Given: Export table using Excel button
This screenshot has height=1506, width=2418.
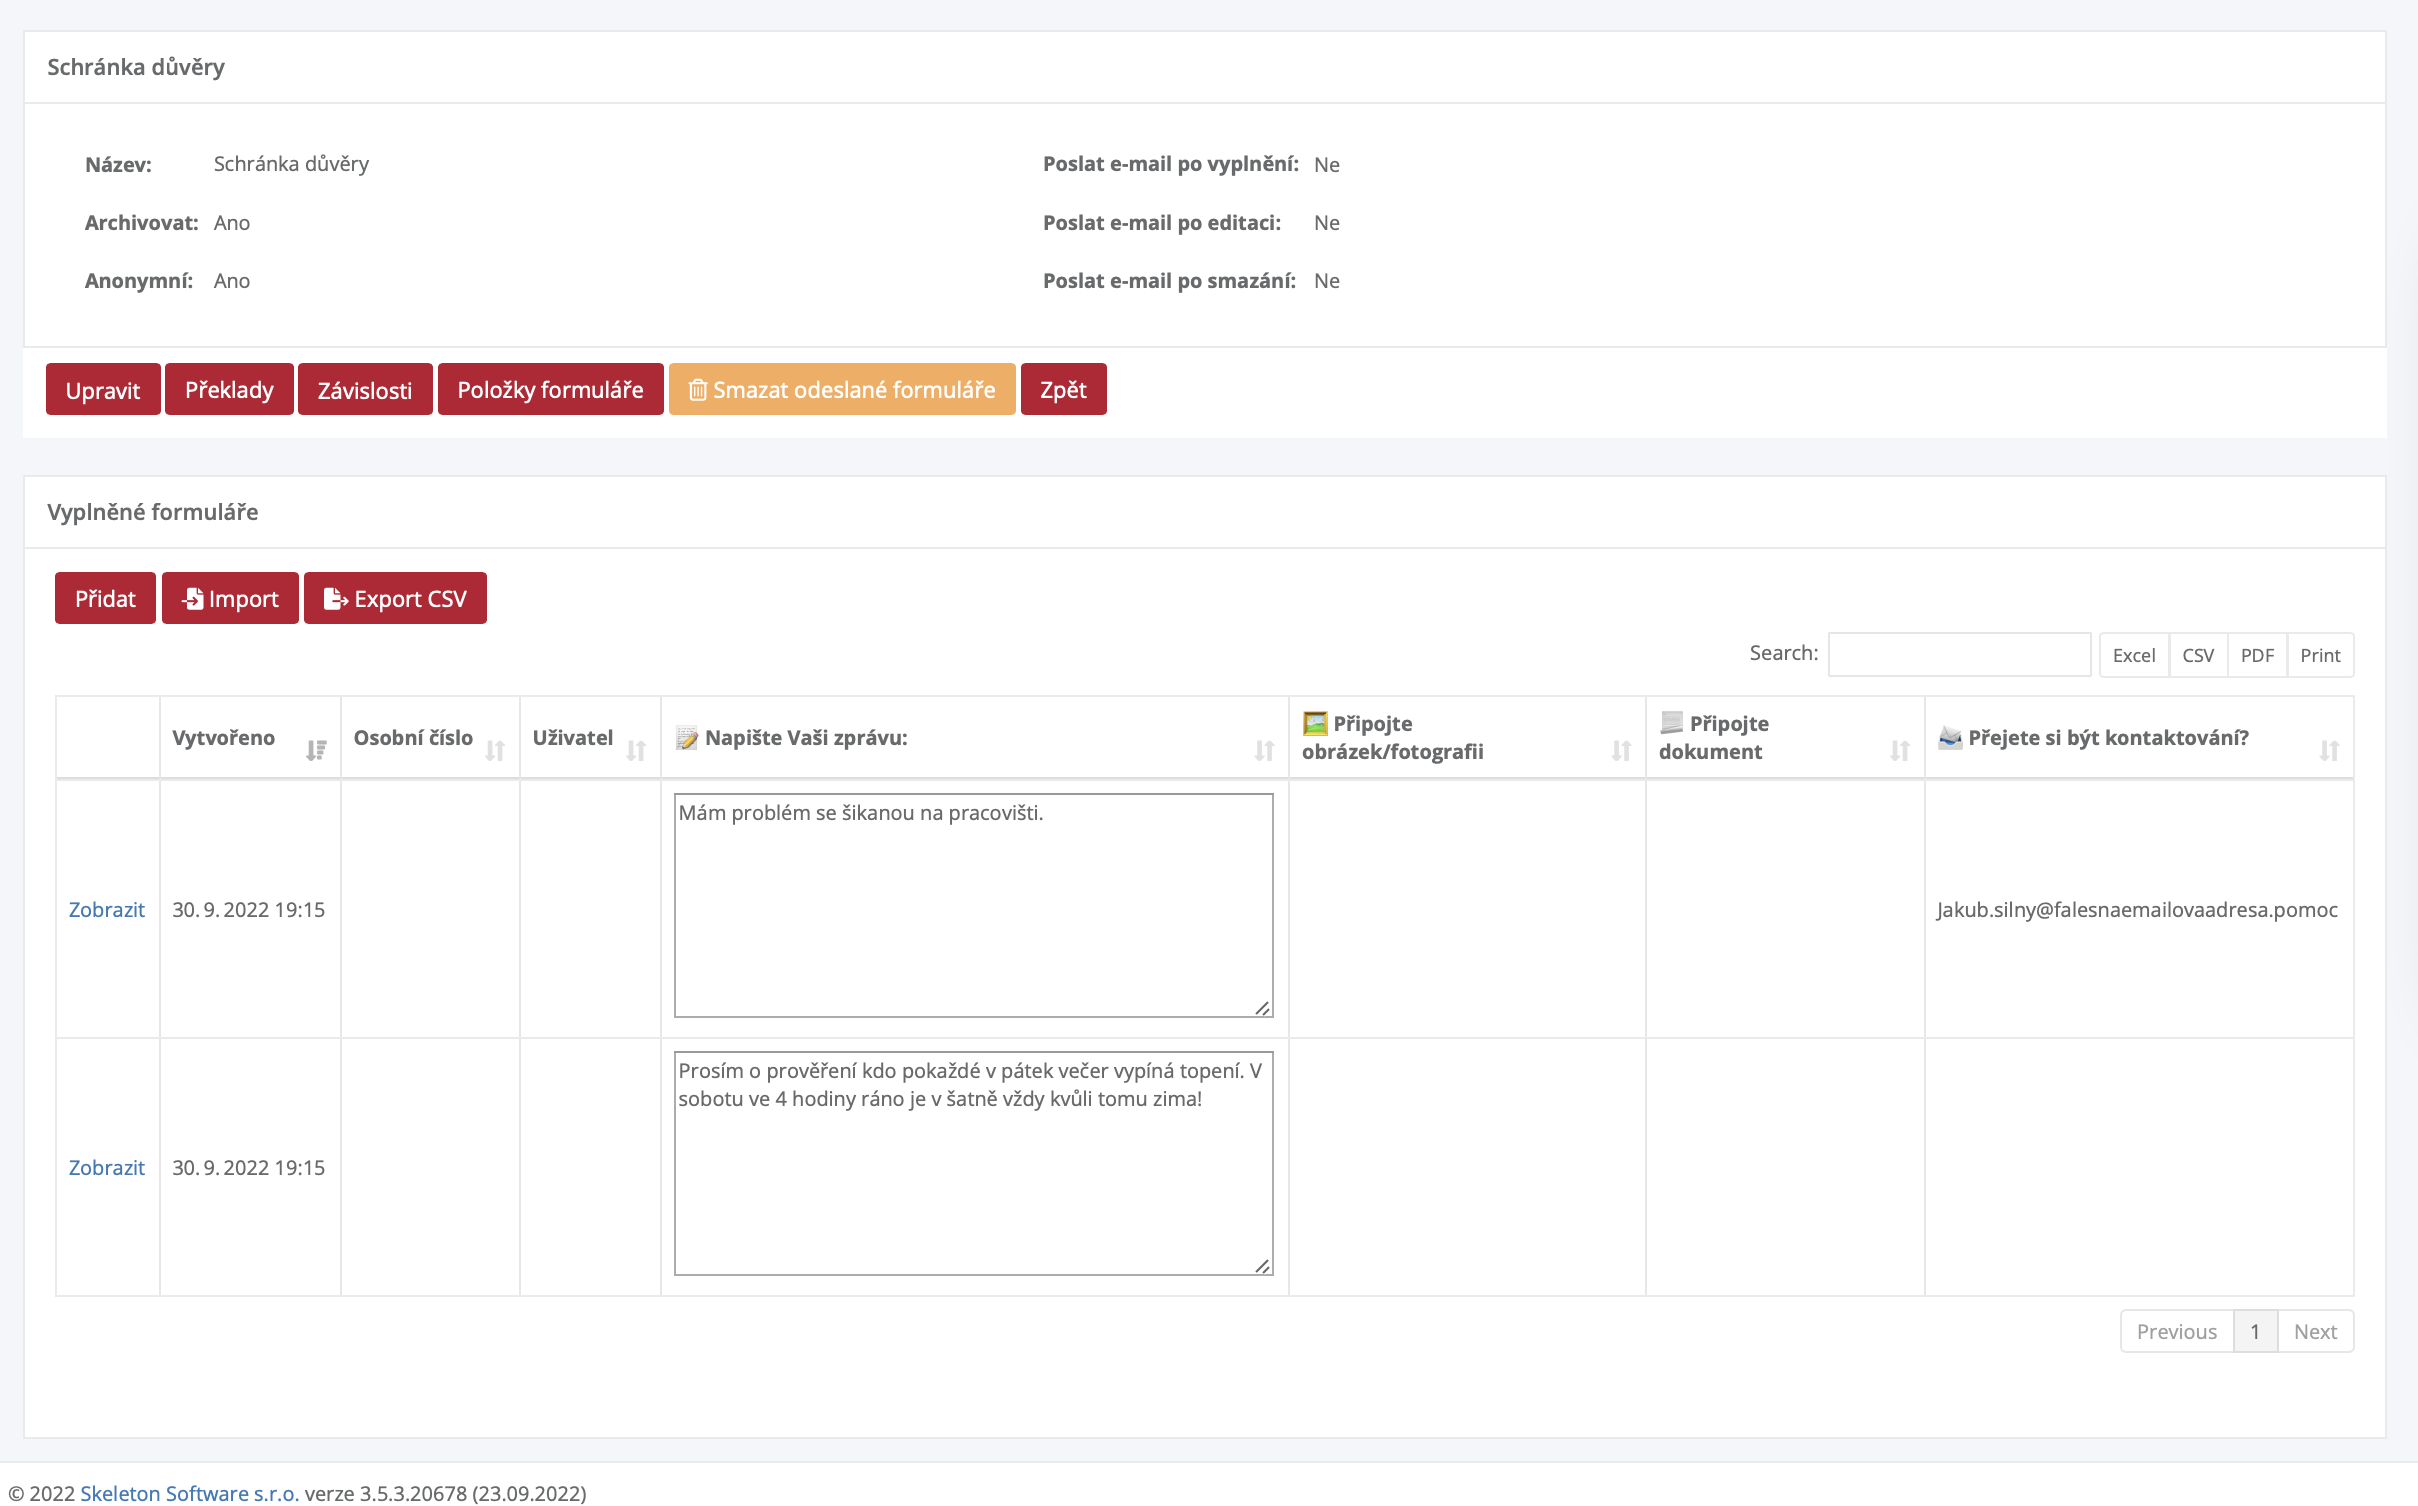Looking at the screenshot, I should click(x=2133, y=655).
